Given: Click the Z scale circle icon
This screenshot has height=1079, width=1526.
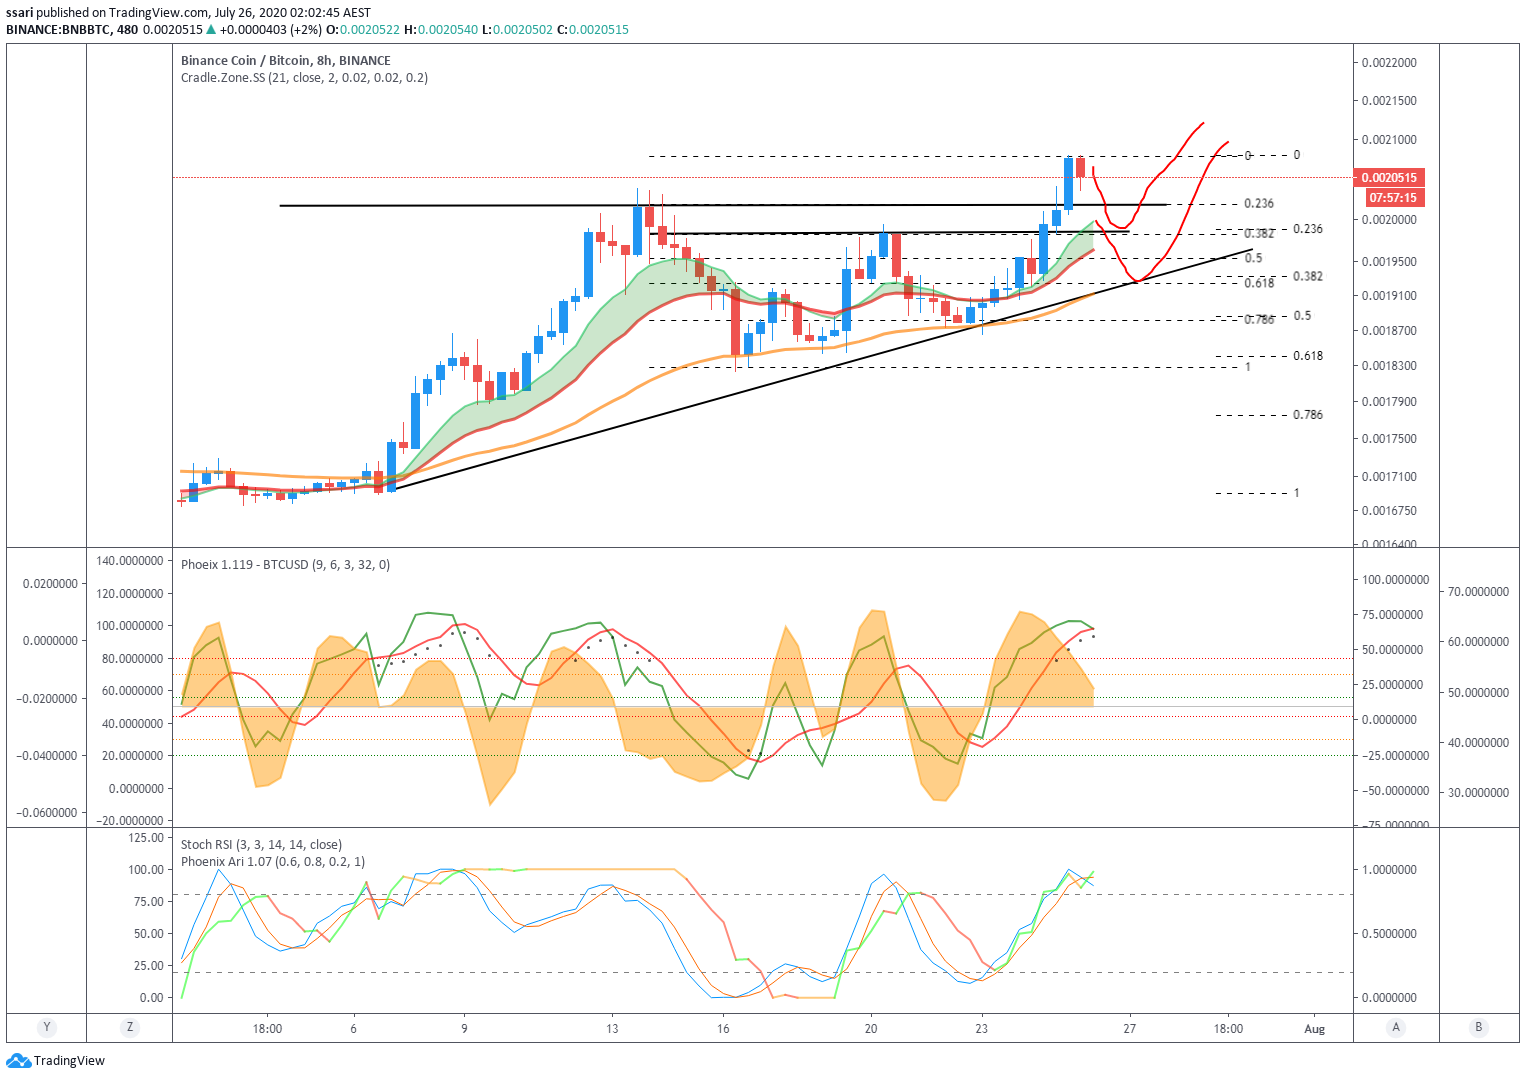Looking at the screenshot, I should [129, 1027].
